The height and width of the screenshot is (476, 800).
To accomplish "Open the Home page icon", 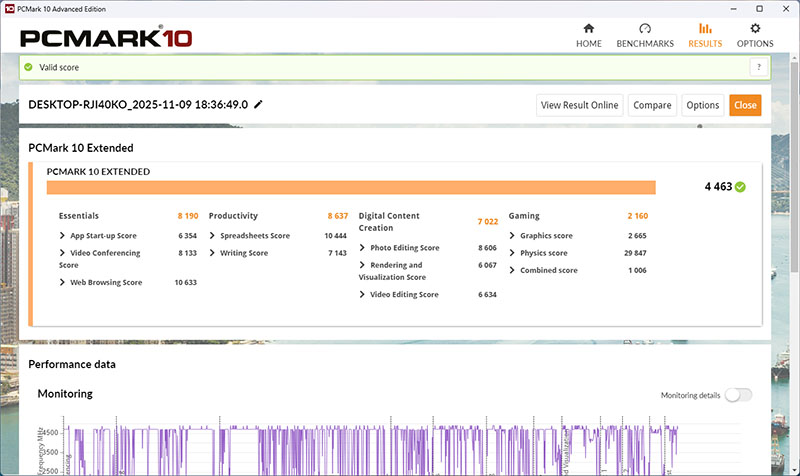I will point(589,29).
